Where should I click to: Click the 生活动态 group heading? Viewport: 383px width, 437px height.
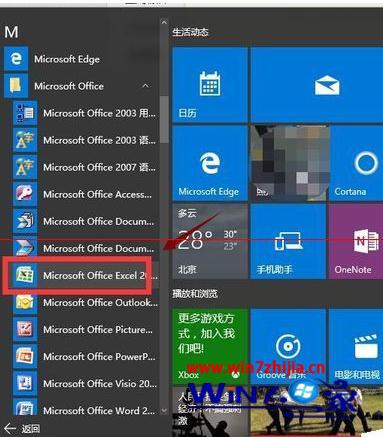pos(190,32)
